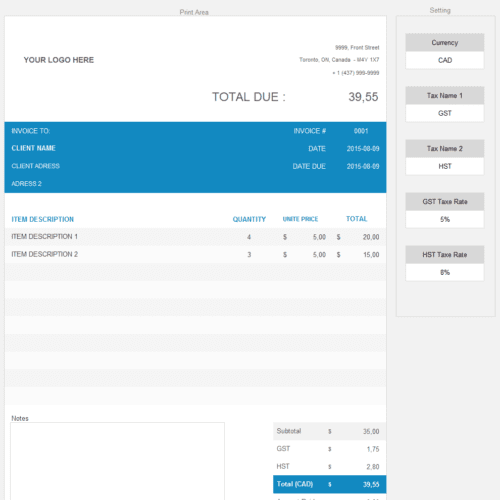This screenshot has width=500, height=500.
Task: Click the item total 20,00
Action: (371, 237)
